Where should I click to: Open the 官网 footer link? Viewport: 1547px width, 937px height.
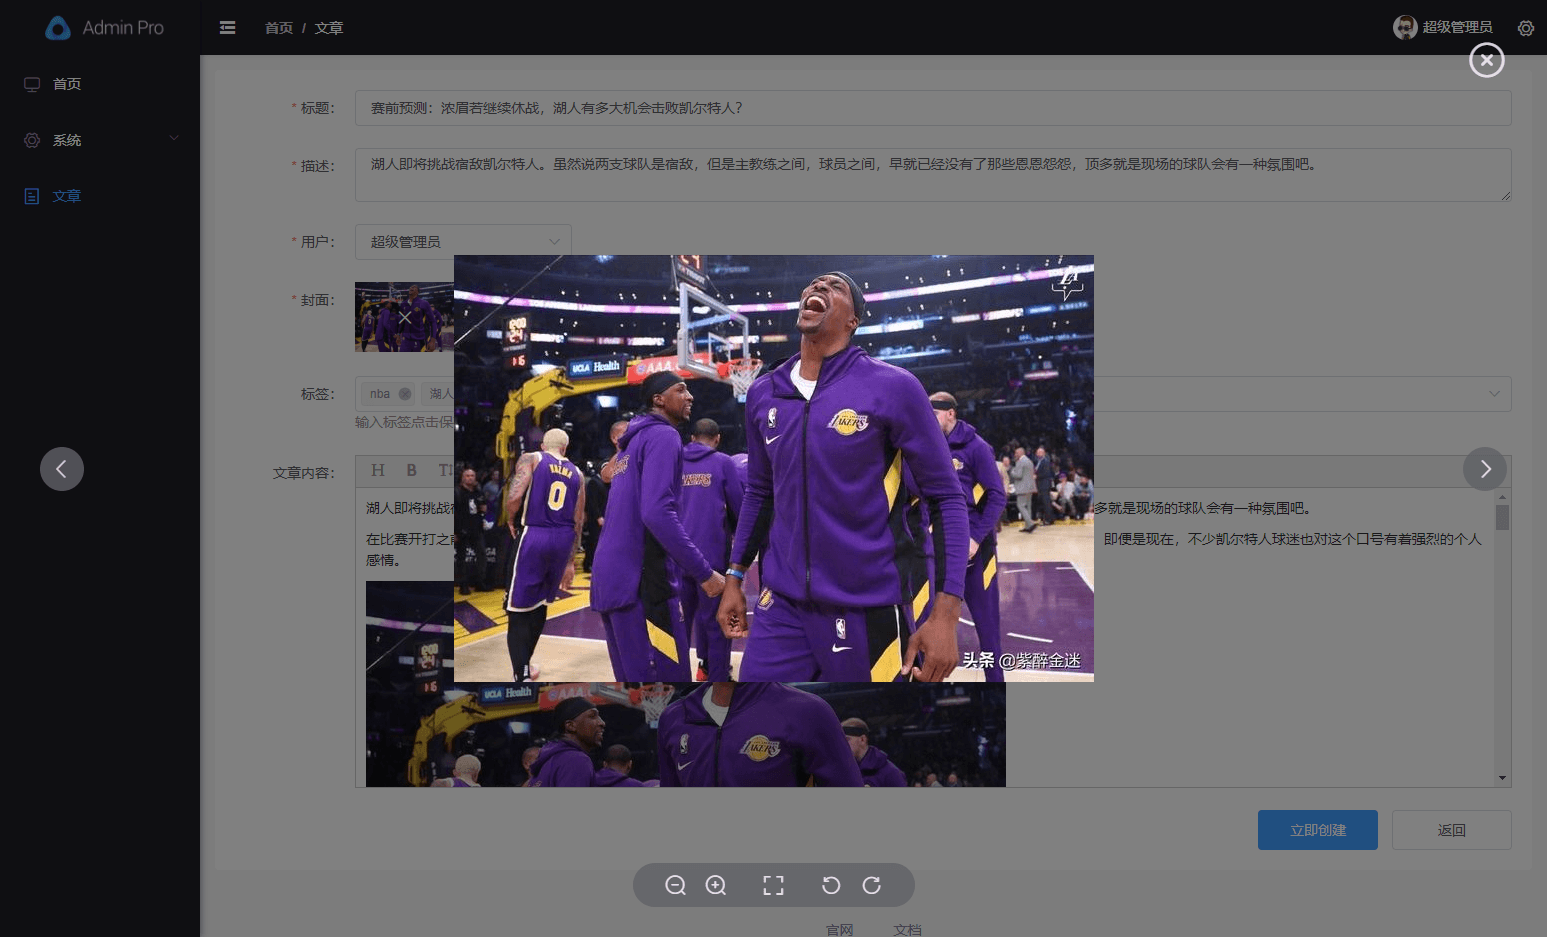pyautogui.click(x=840, y=930)
